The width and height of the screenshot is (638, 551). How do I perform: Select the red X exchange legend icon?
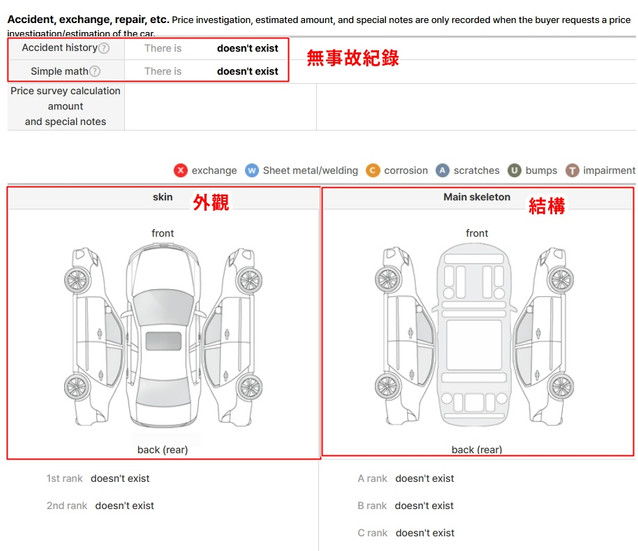(181, 171)
